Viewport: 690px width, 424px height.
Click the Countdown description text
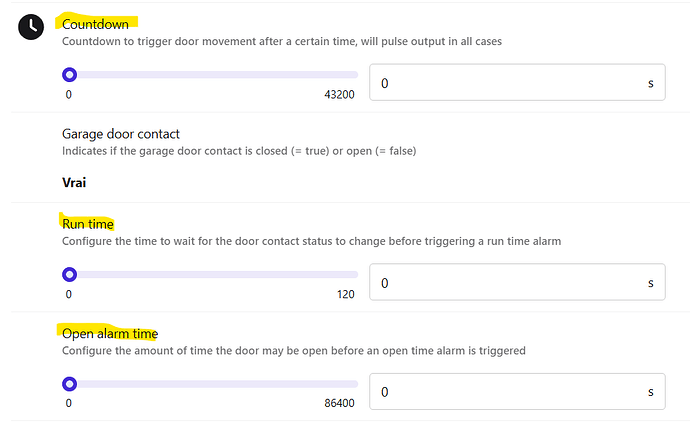(283, 42)
